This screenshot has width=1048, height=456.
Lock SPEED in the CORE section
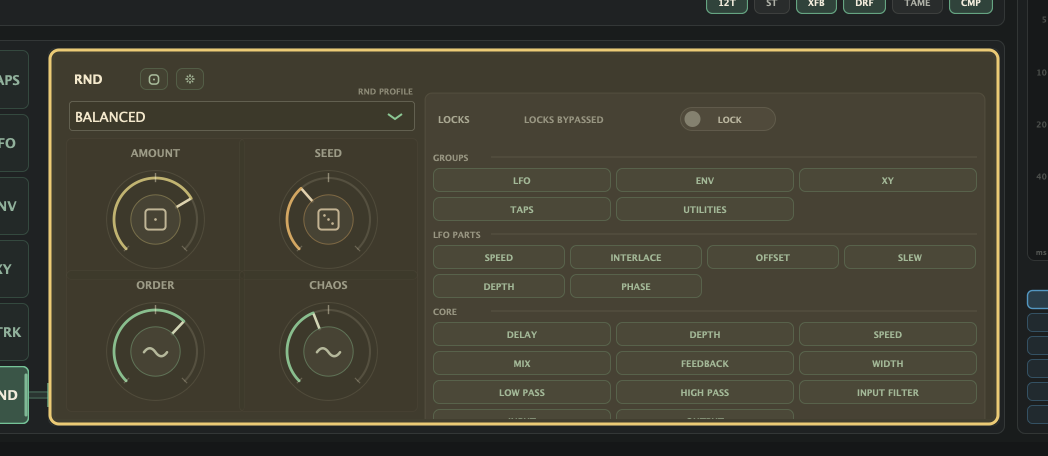[x=888, y=334]
